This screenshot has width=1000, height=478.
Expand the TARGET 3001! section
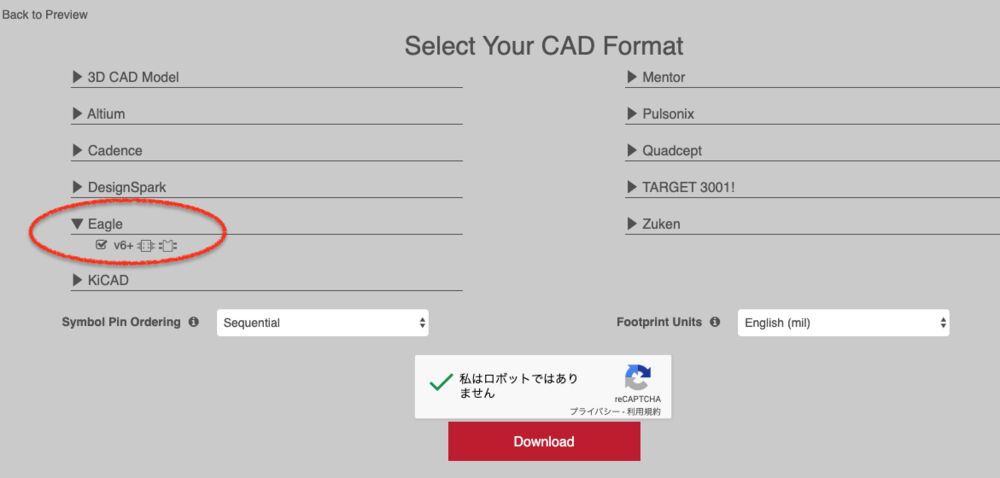pos(812,187)
